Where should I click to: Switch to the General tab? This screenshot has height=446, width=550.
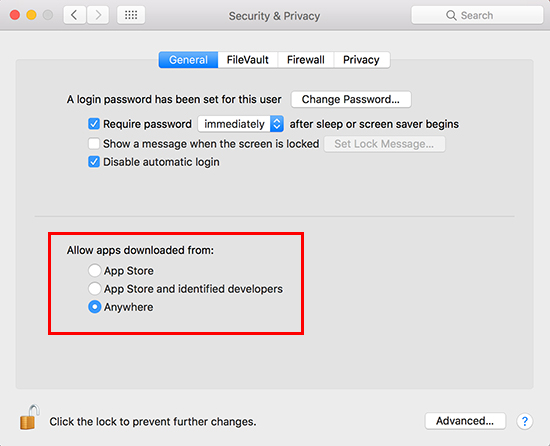click(188, 60)
